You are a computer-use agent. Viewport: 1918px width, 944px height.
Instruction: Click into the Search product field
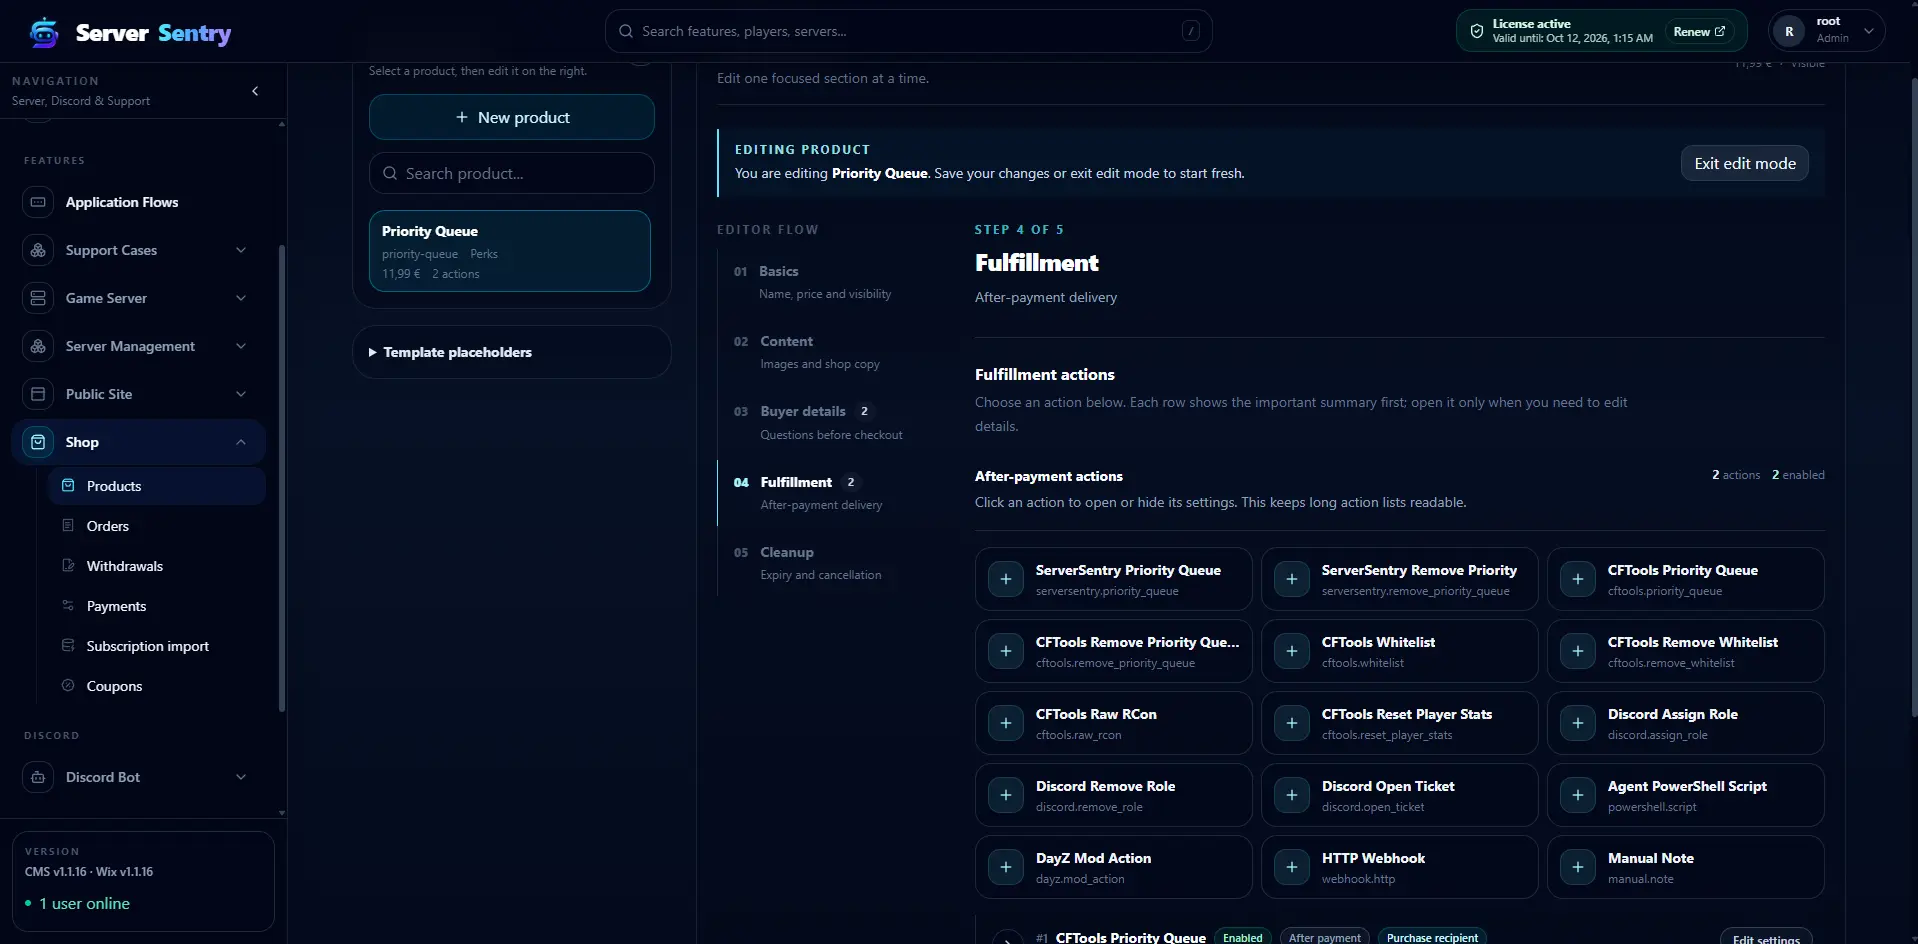click(x=512, y=173)
